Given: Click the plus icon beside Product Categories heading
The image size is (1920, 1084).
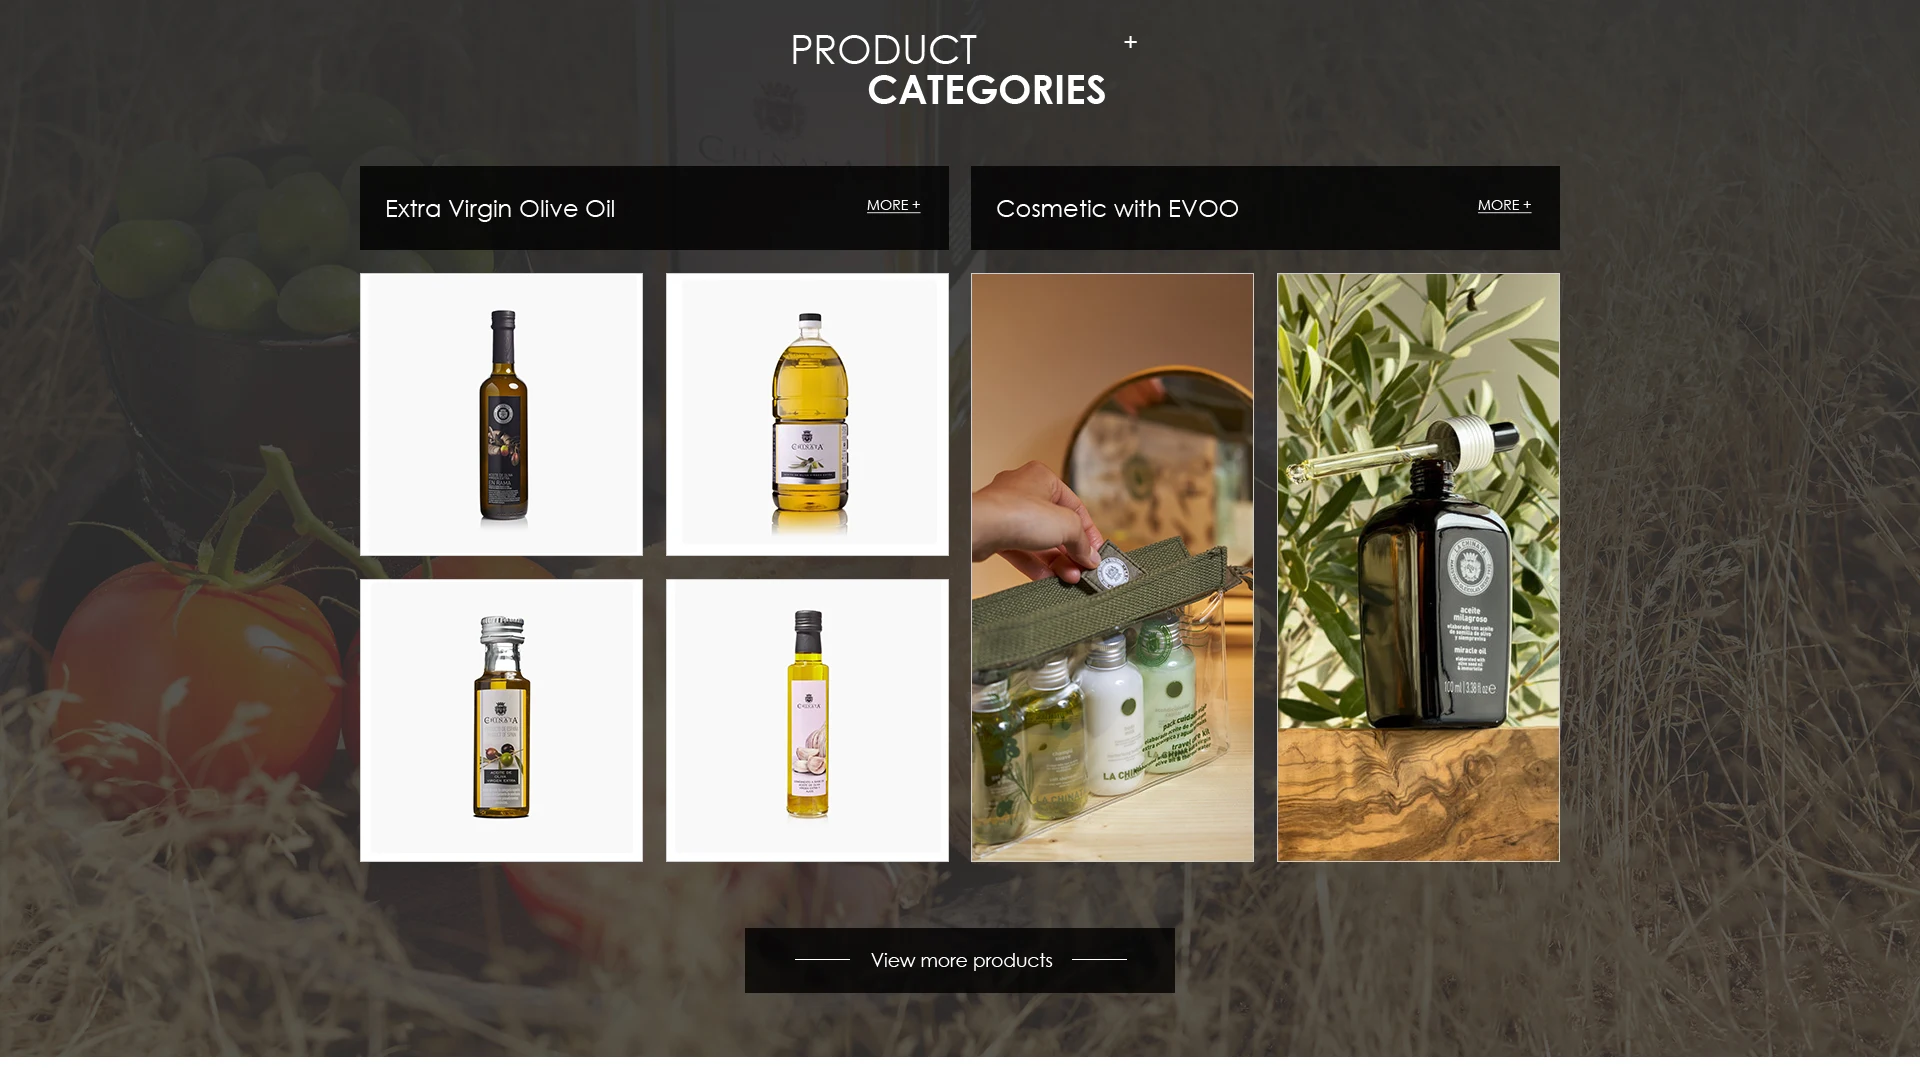Looking at the screenshot, I should coord(1130,42).
